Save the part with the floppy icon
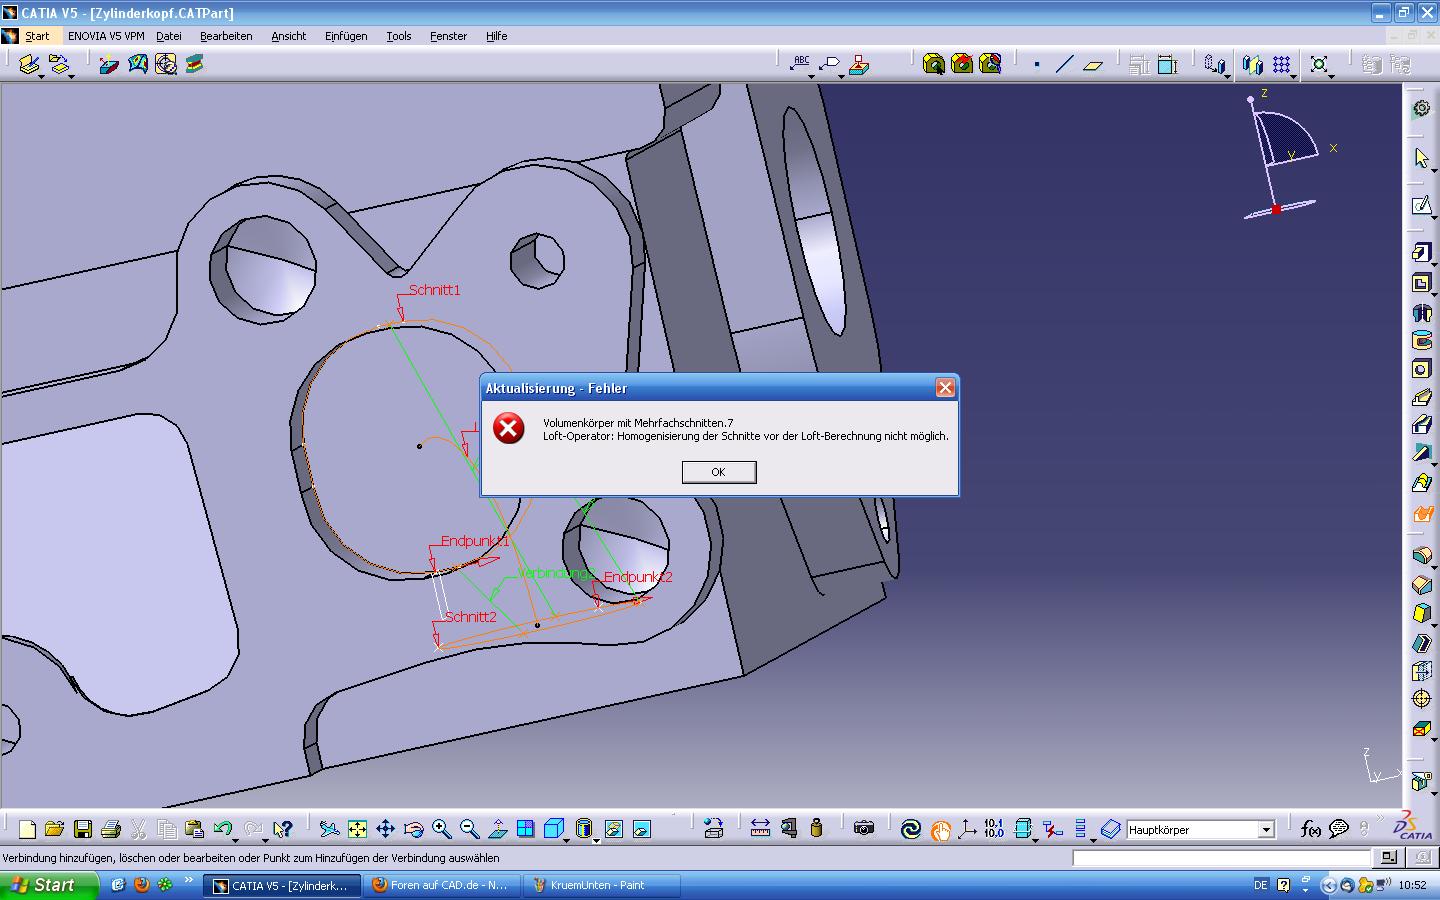 click(82, 829)
